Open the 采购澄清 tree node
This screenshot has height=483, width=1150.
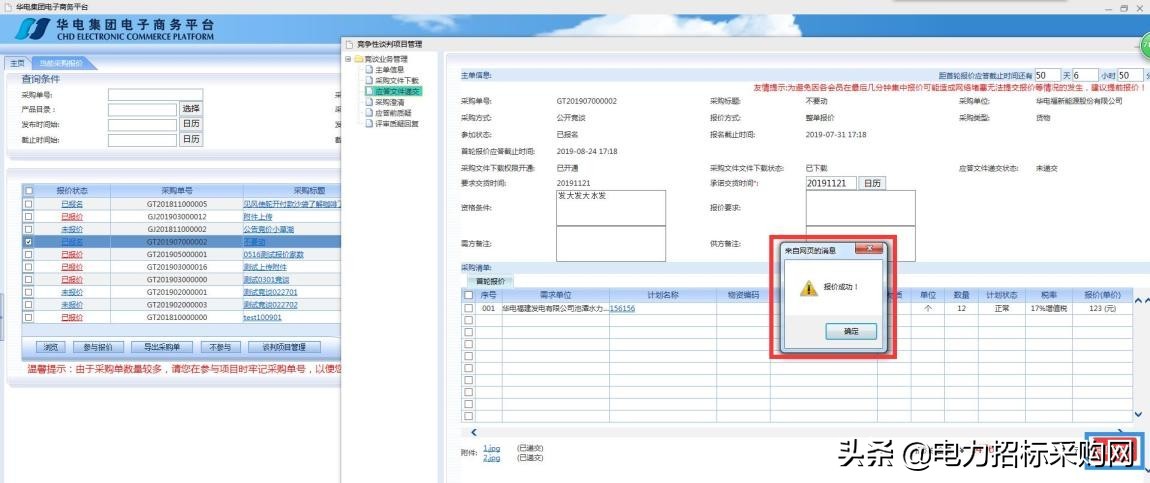(389, 103)
